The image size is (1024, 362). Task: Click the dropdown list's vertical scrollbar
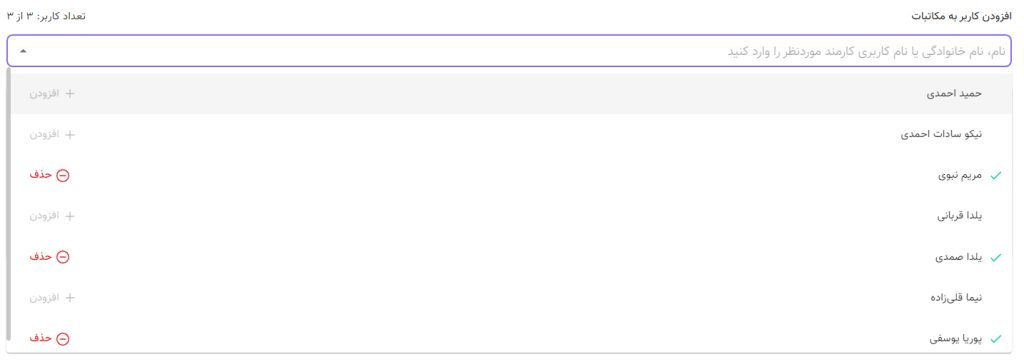[x=8, y=204]
